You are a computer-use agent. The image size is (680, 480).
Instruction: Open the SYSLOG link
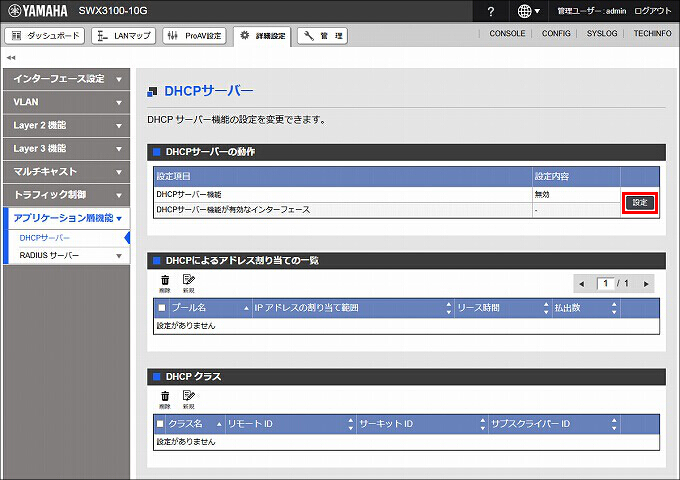point(602,33)
